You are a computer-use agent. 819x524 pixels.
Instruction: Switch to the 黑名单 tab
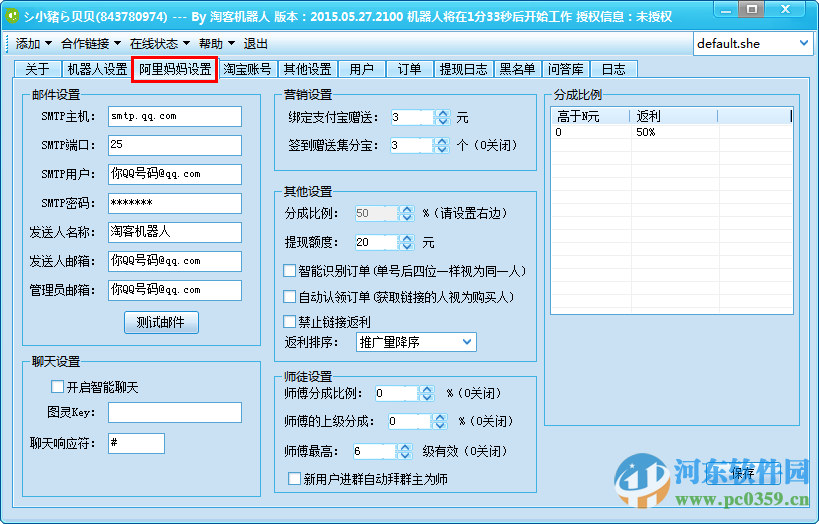517,69
